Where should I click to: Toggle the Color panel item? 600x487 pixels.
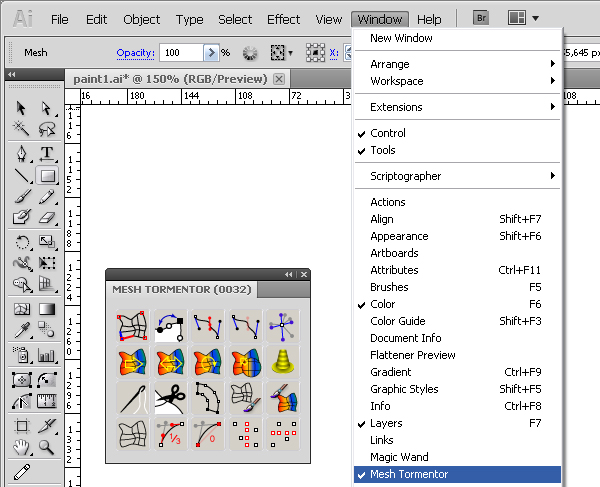(457, 304)
